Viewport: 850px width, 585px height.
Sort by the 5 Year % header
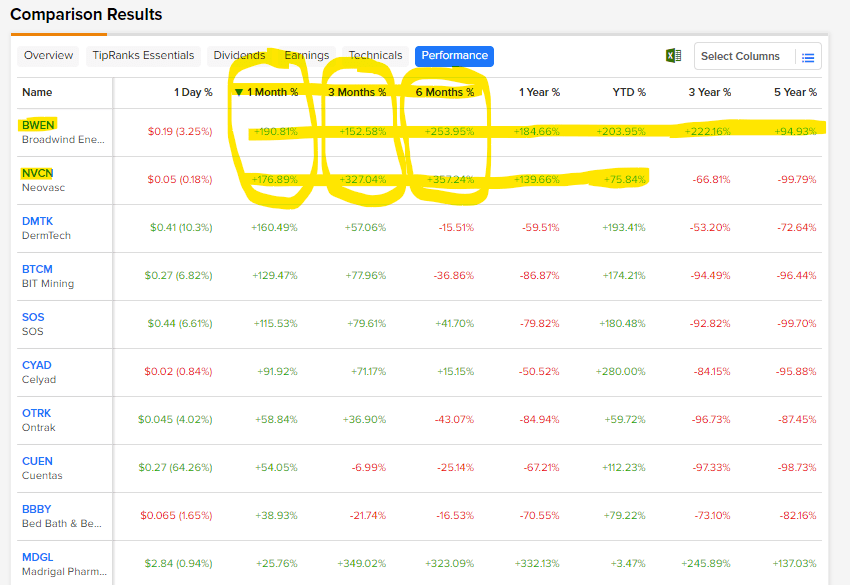[x=794, y=92]
